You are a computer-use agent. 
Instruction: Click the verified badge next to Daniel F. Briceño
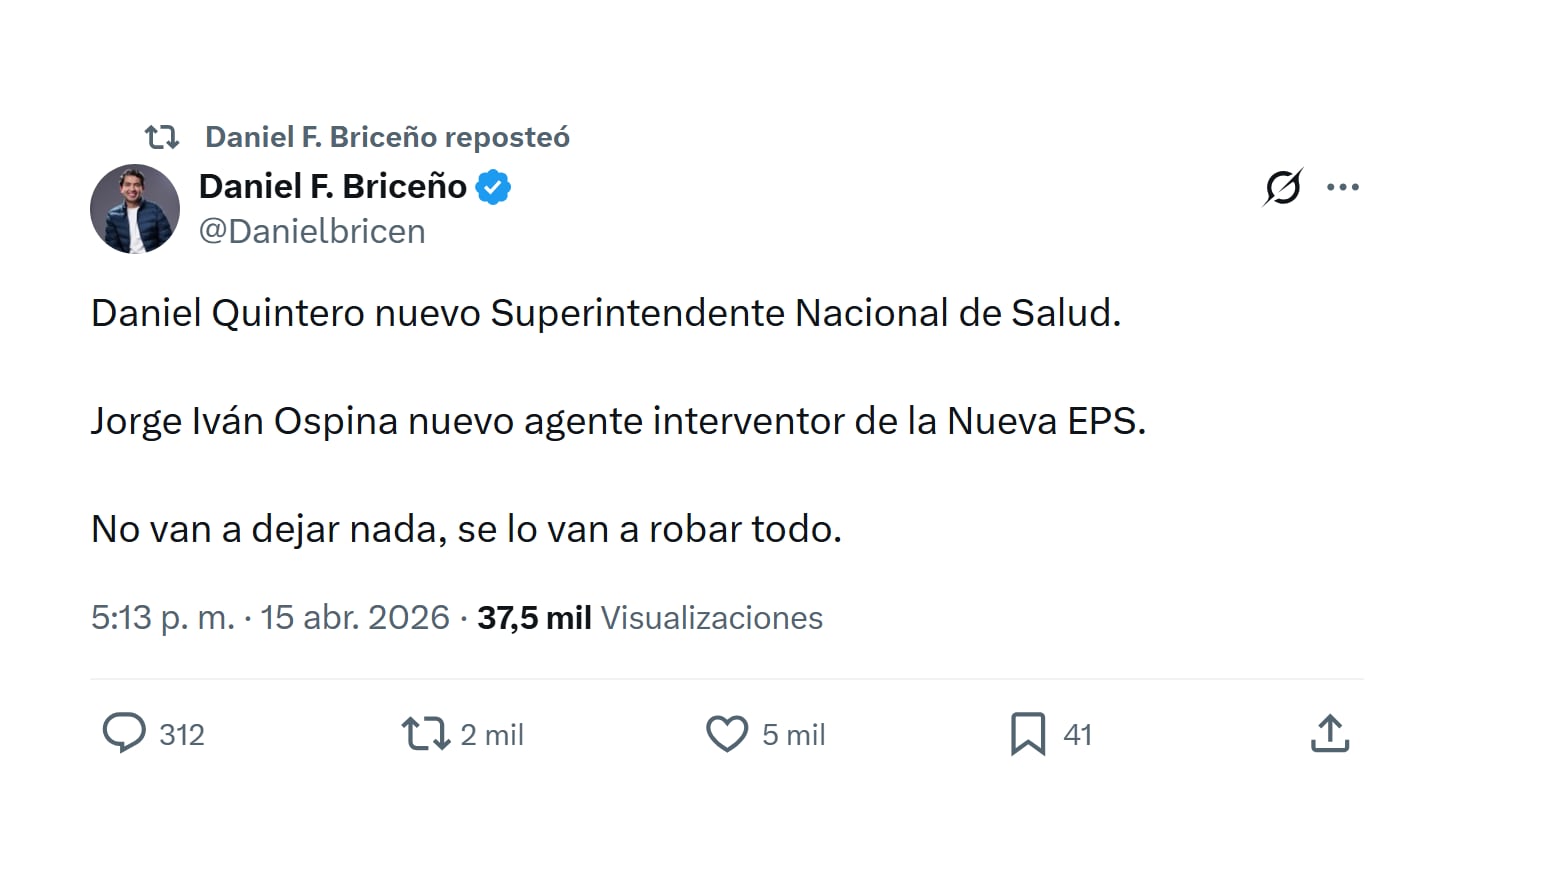(497, 185)
